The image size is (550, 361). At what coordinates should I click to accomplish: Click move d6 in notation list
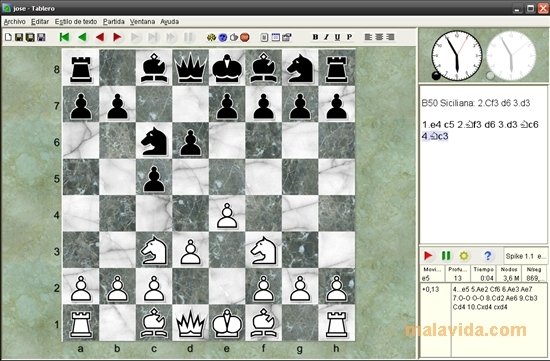[490, 125]
